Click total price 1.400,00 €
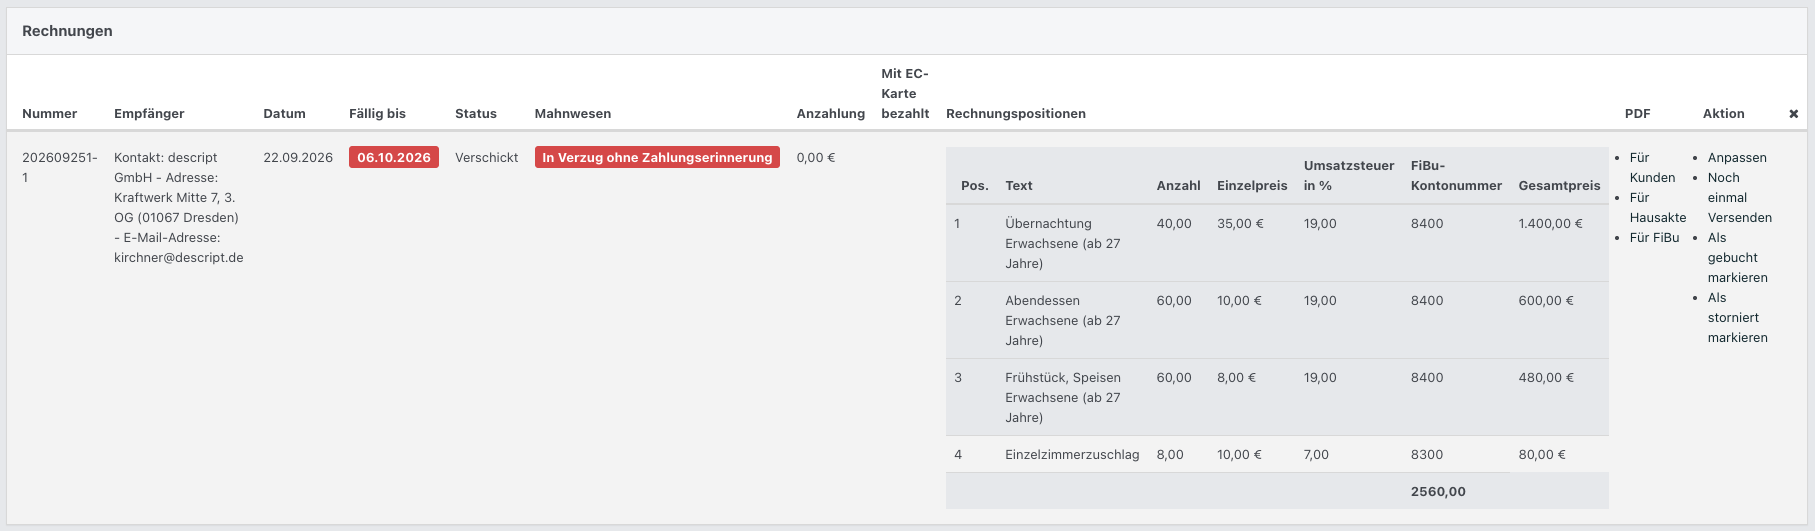The height and width of the screenshot is (531, 1815). coord(1550,224)
